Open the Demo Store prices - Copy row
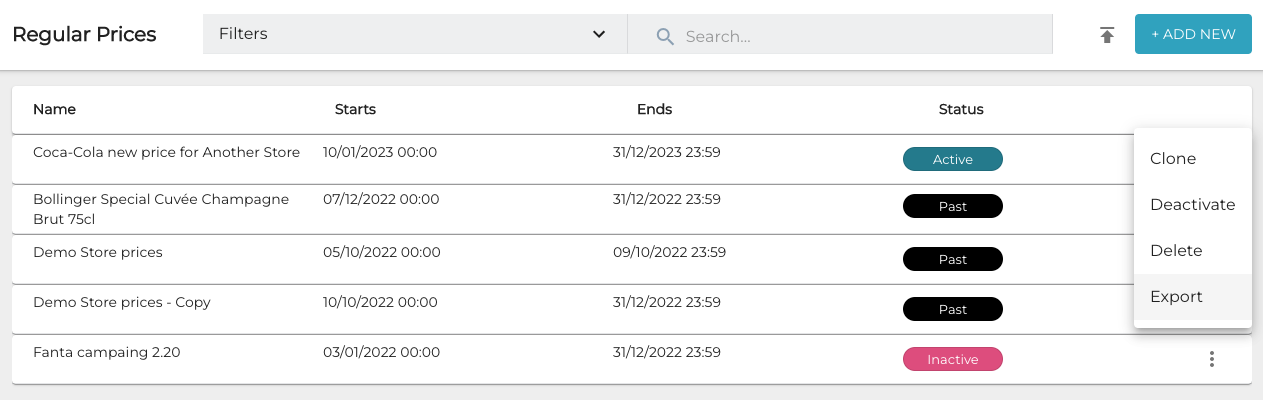The image size is (1263, 400). click(122, 302)
